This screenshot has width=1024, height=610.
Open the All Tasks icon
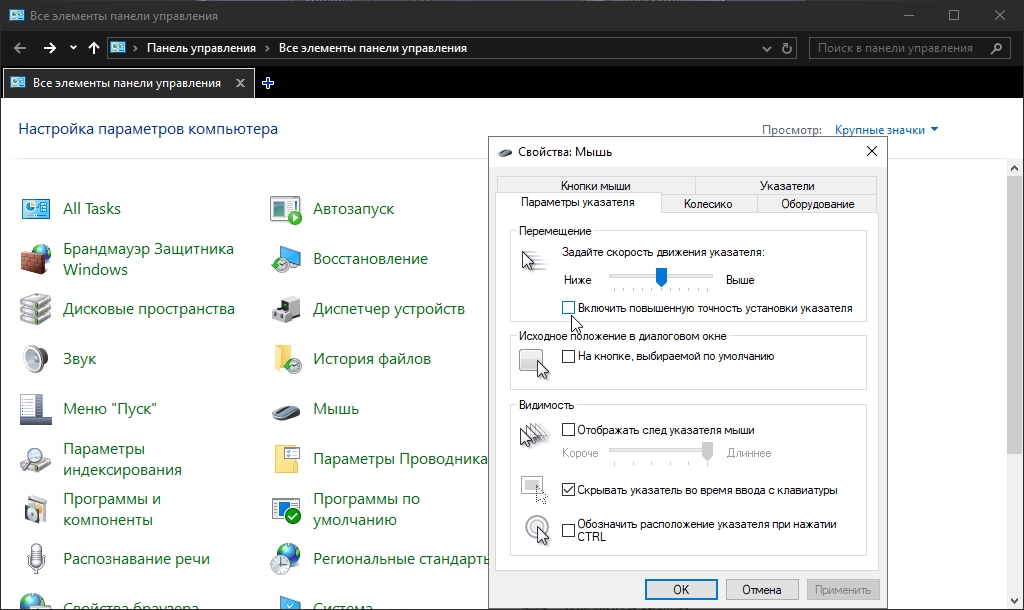[x=37, y=208]
